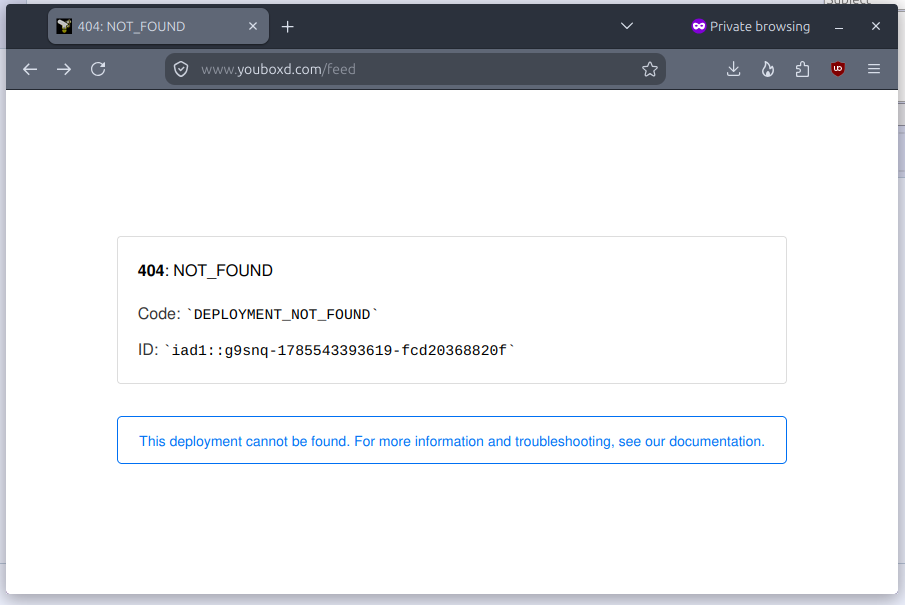Expand the list all tabs dropdown
Image resolution: width=905 pixels, height=605 pixels.
[x=627, y=27]
